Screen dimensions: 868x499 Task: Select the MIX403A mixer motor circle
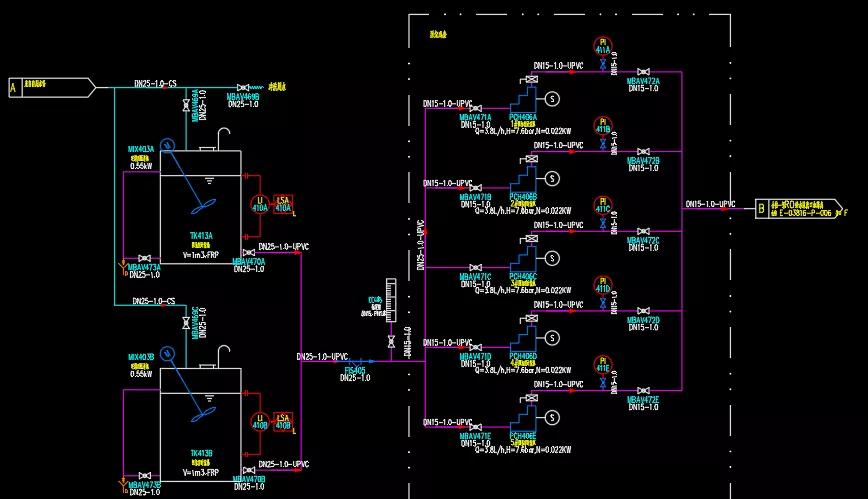(x=167, y=146)
